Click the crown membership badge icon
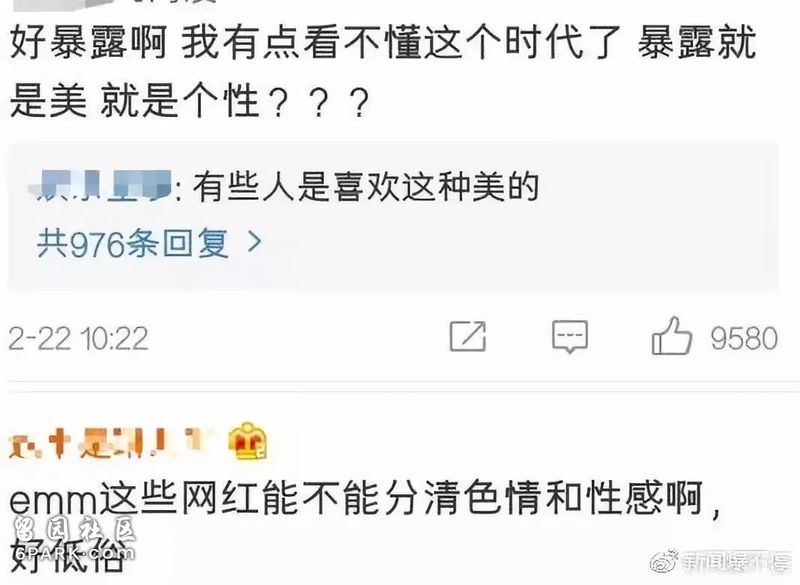The width and height of the screenshot is (800, 585). tap(247, 442)
